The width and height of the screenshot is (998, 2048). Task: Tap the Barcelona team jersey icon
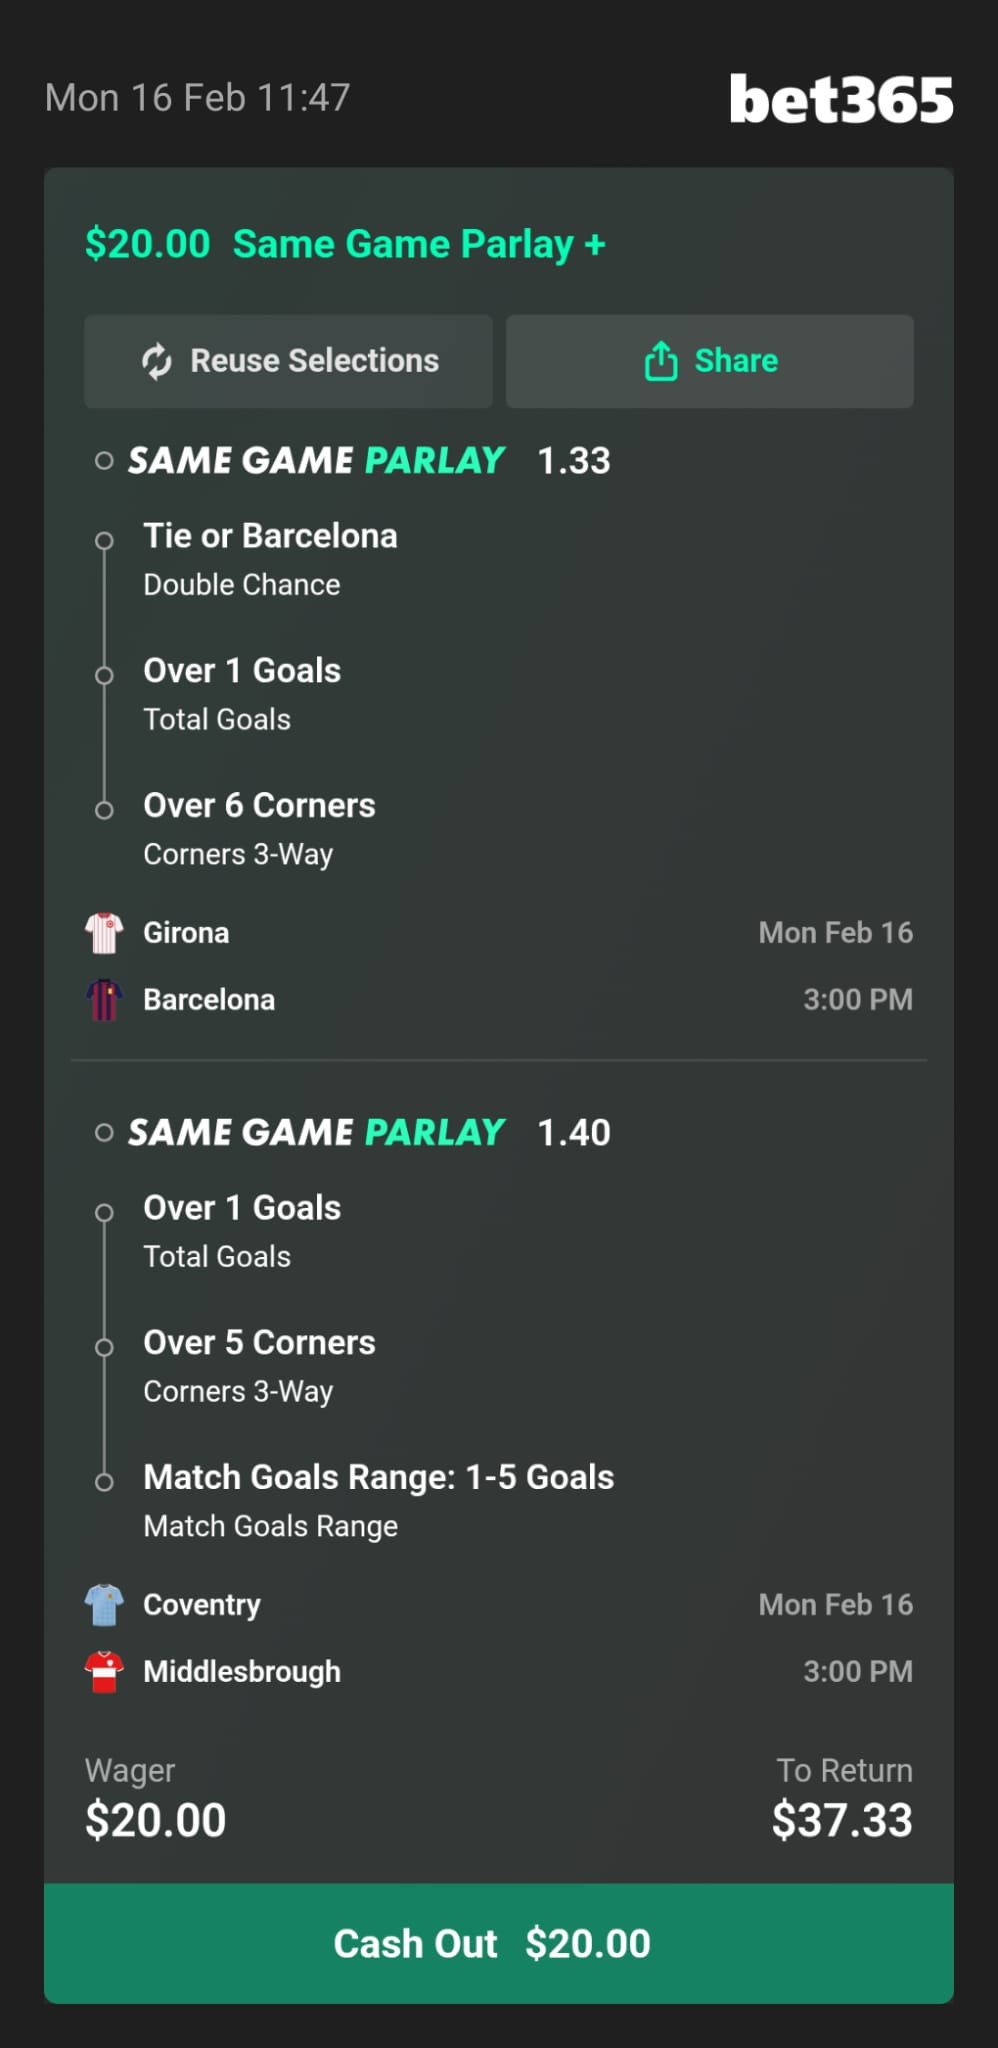pos(104,1000)
